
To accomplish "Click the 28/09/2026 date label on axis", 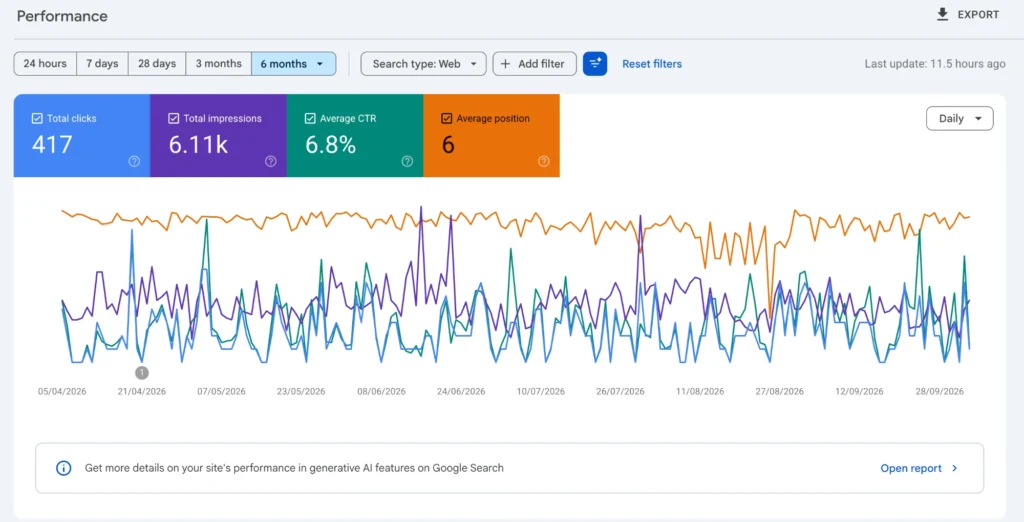I will [939, 391].
